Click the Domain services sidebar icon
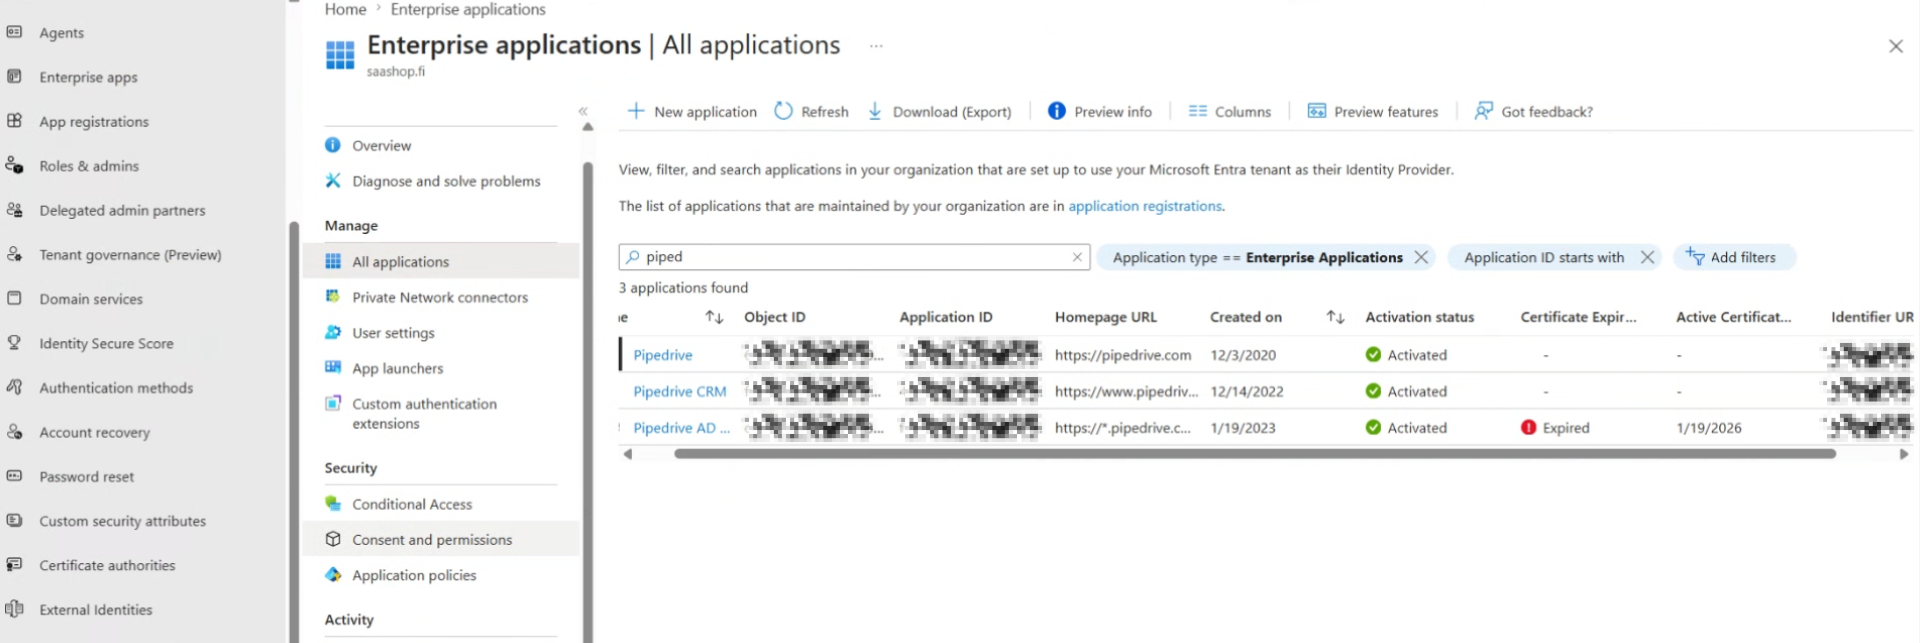This screenshot has height=643, width=1920. point(14,298)
